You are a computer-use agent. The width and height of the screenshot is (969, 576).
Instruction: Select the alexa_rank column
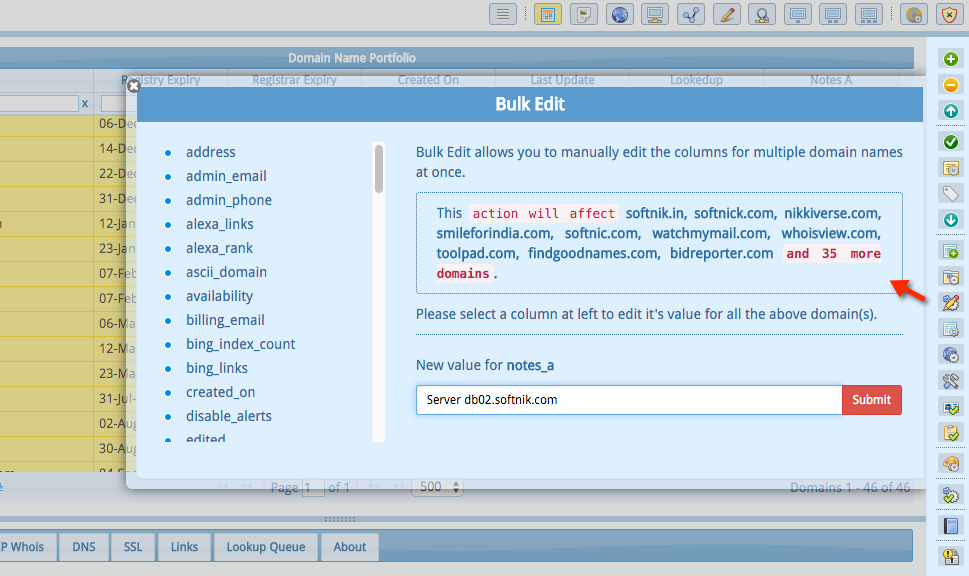point(219,248)
